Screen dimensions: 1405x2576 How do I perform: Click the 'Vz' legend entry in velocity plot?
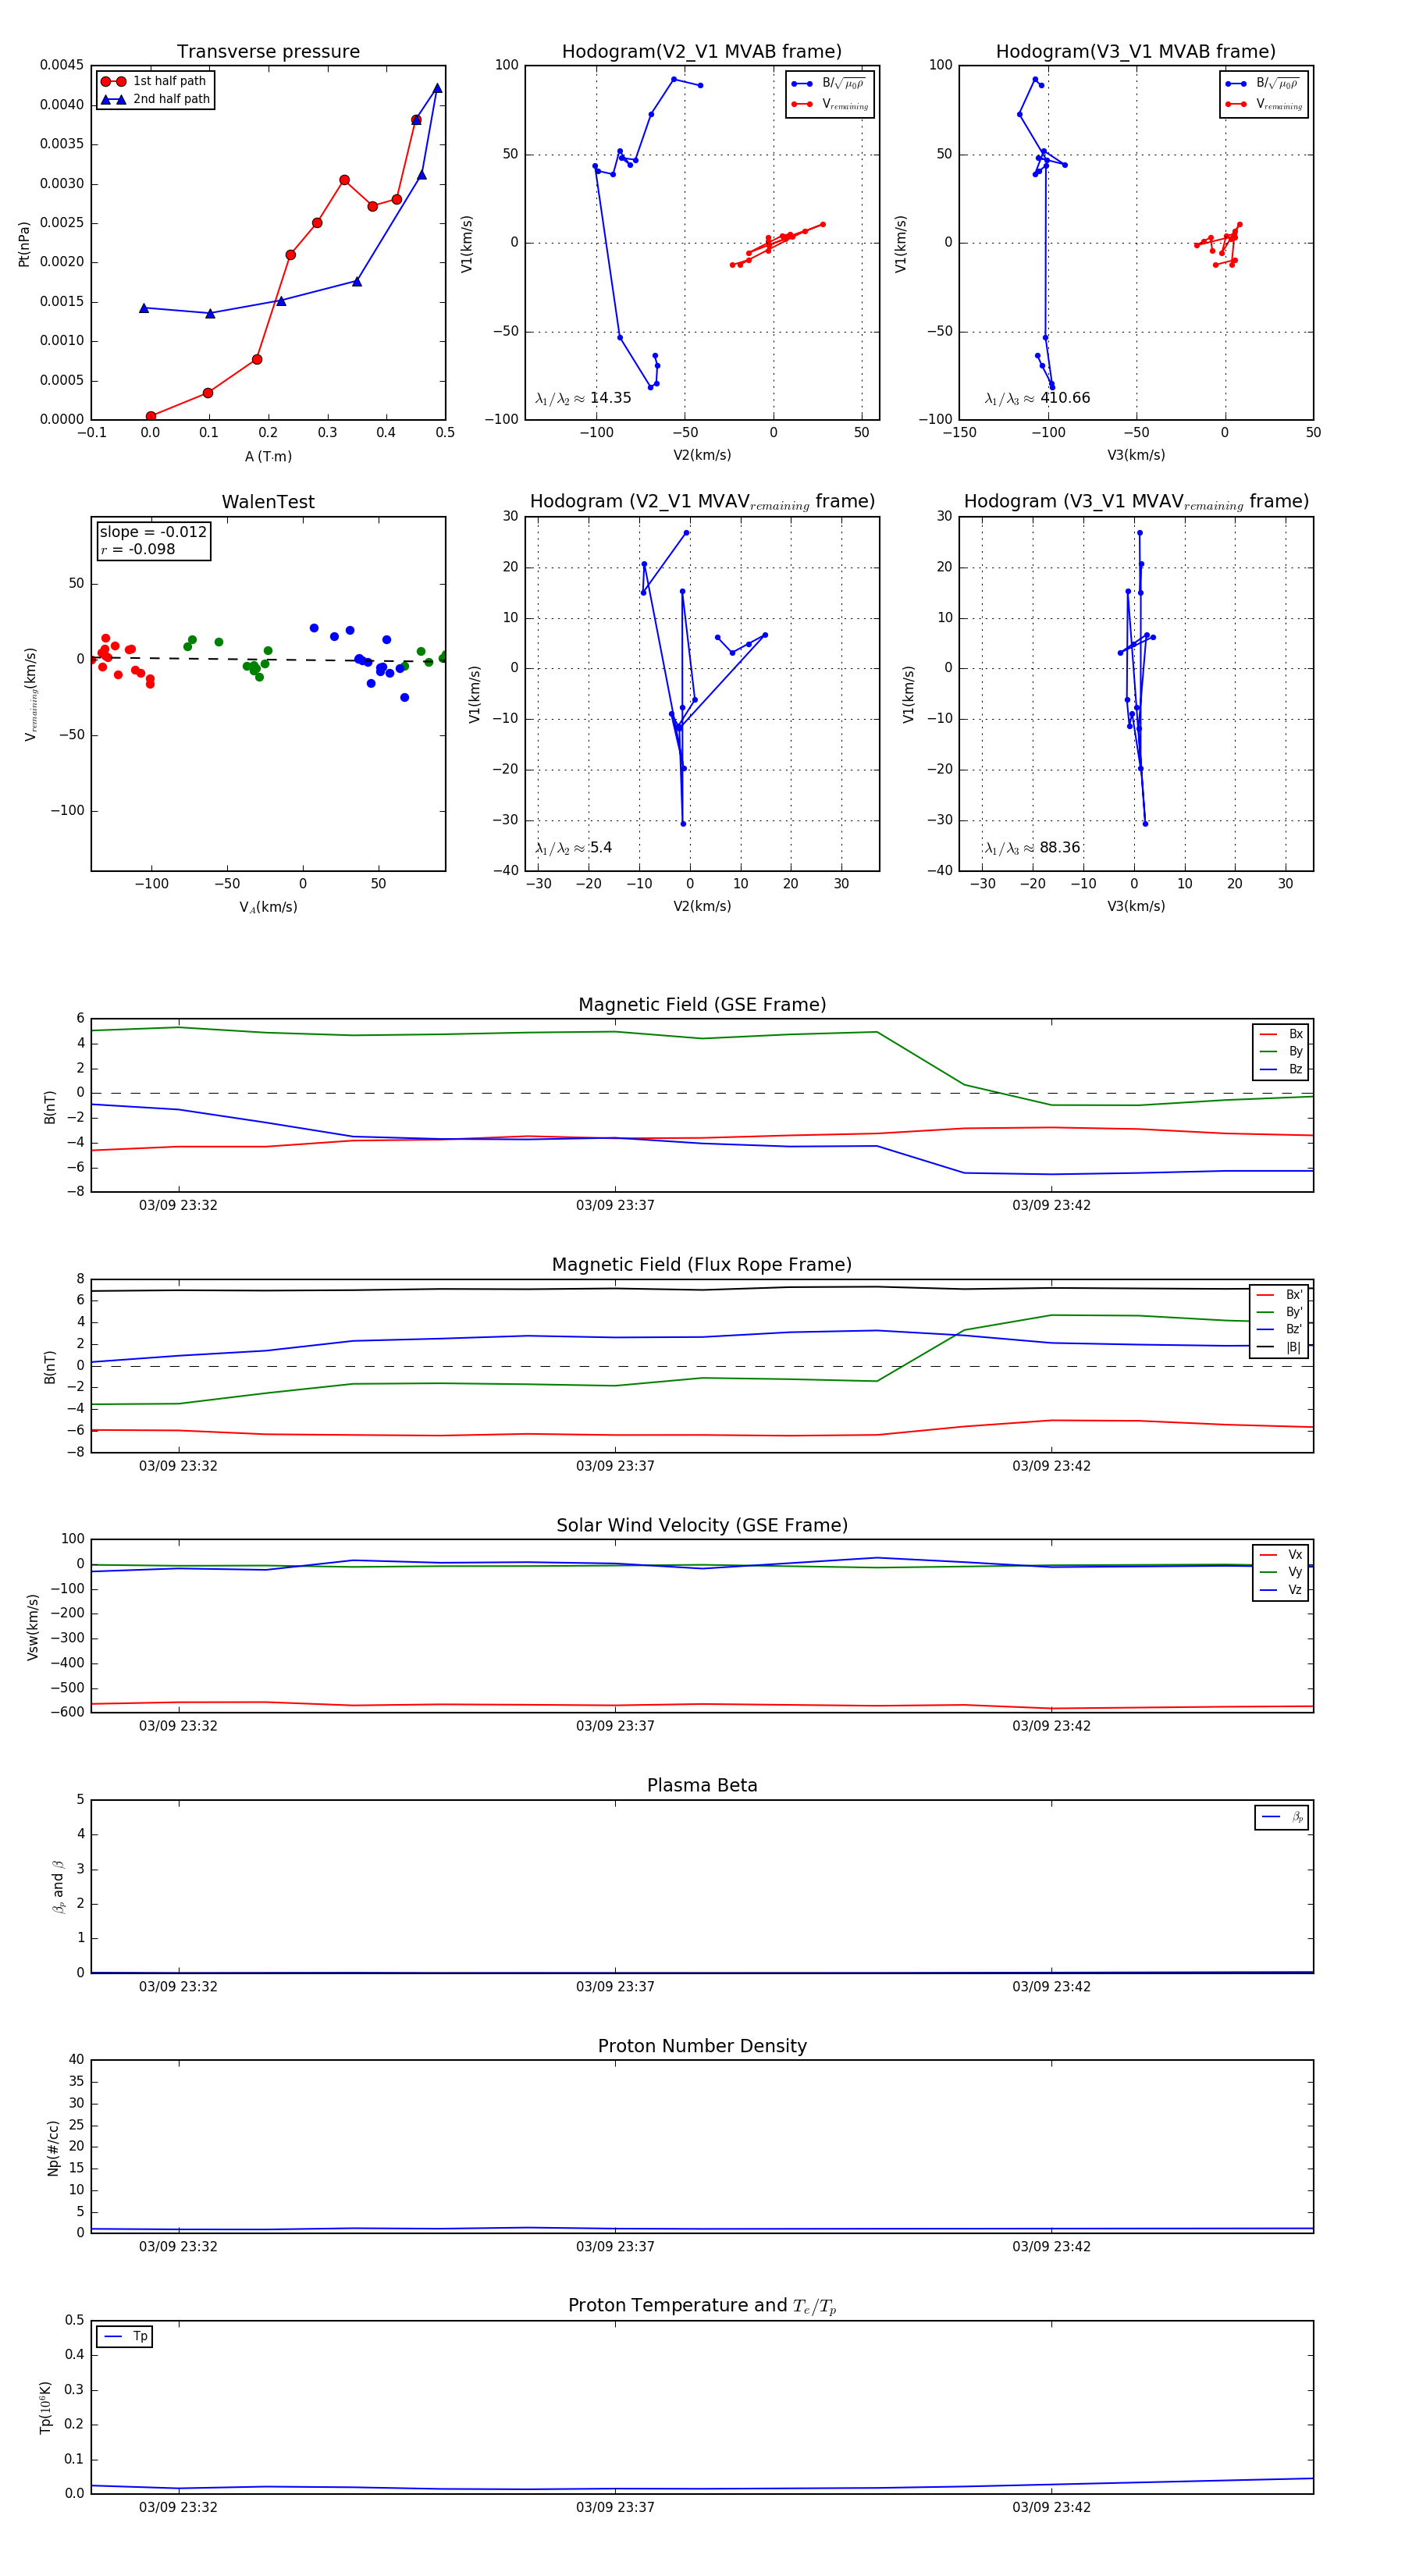1281,1589
